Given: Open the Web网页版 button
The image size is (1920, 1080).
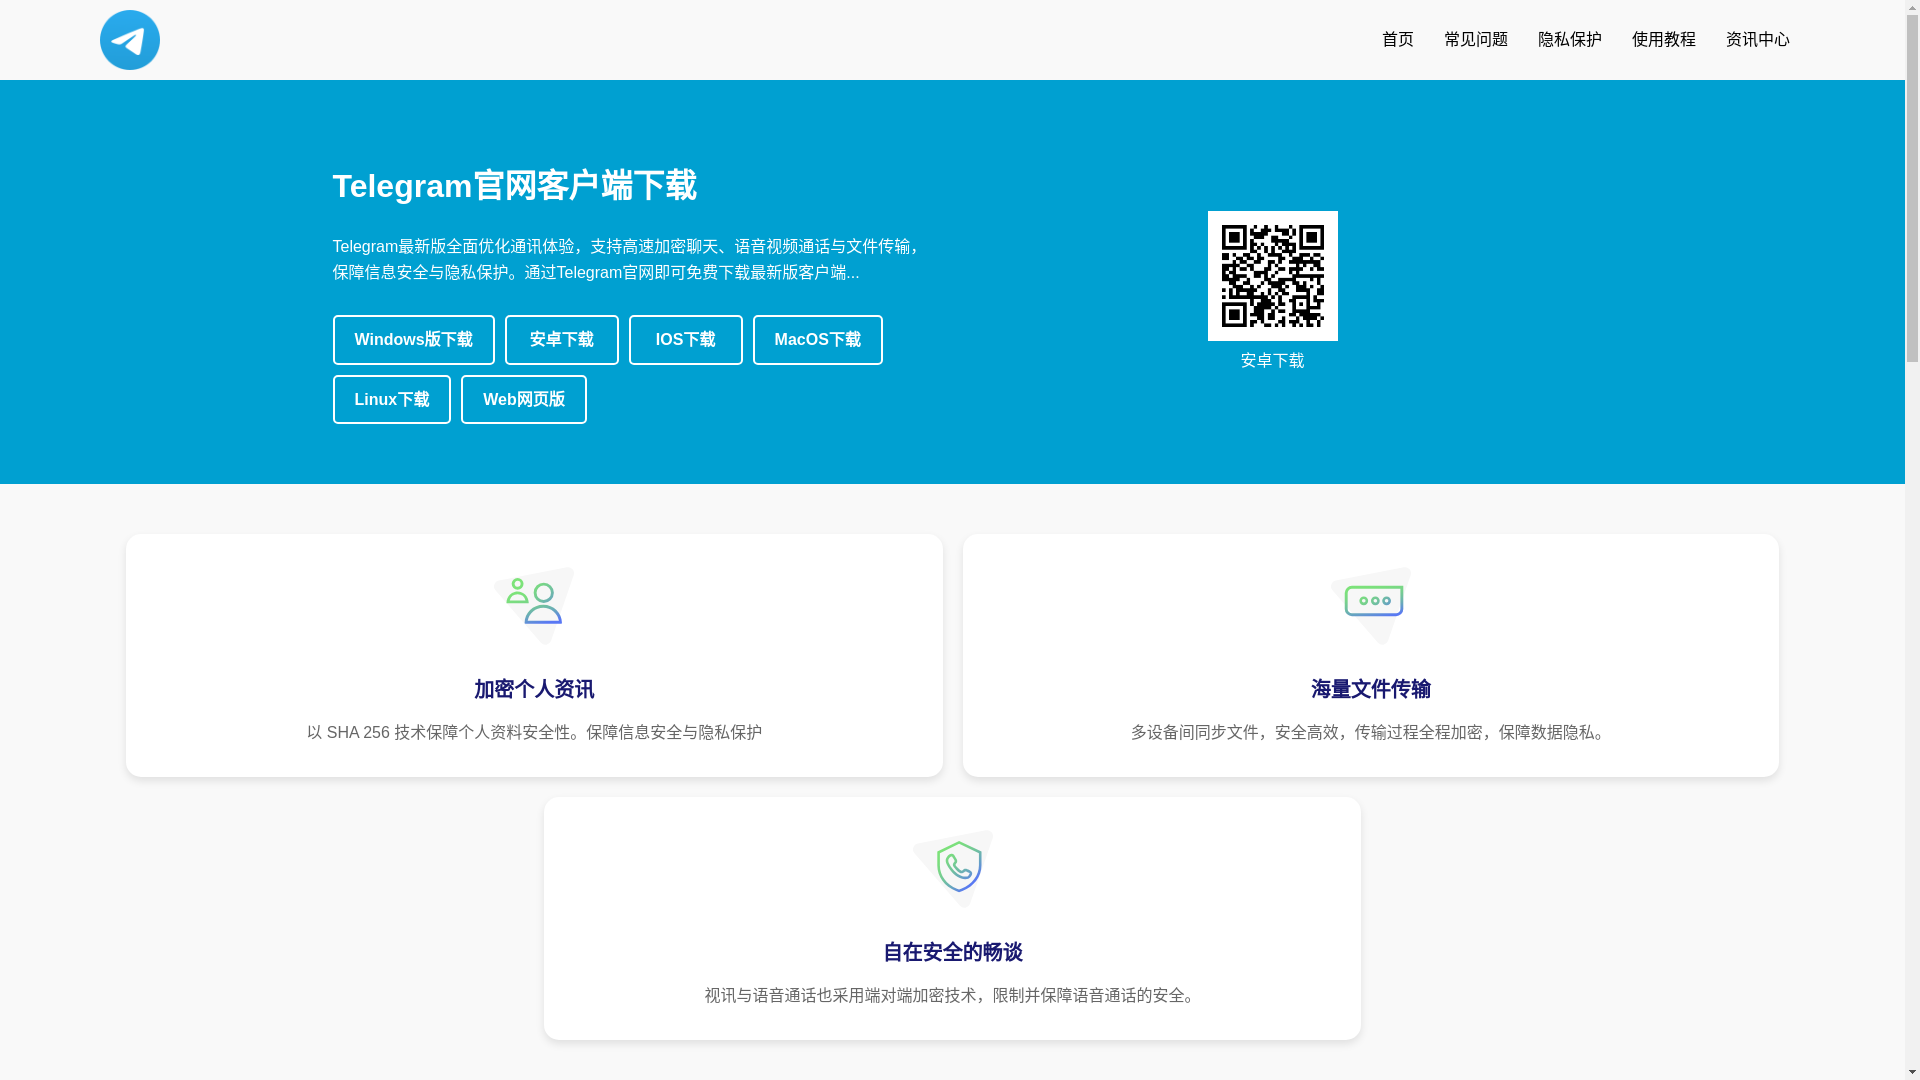Looking at the screenshot, I should coord(524,400).
